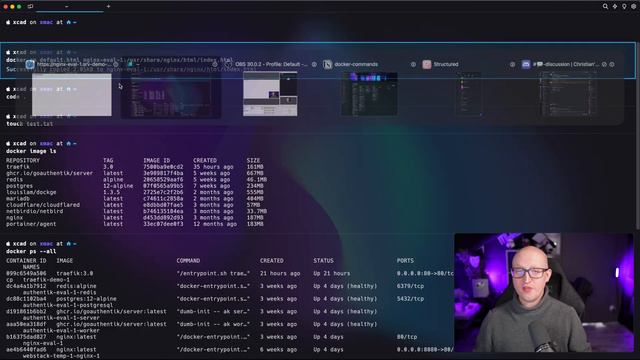Click the 'STATUS' column header
The height and width of the screenshot is (360, 640).
pyautogui.click(x=323, y=260)
